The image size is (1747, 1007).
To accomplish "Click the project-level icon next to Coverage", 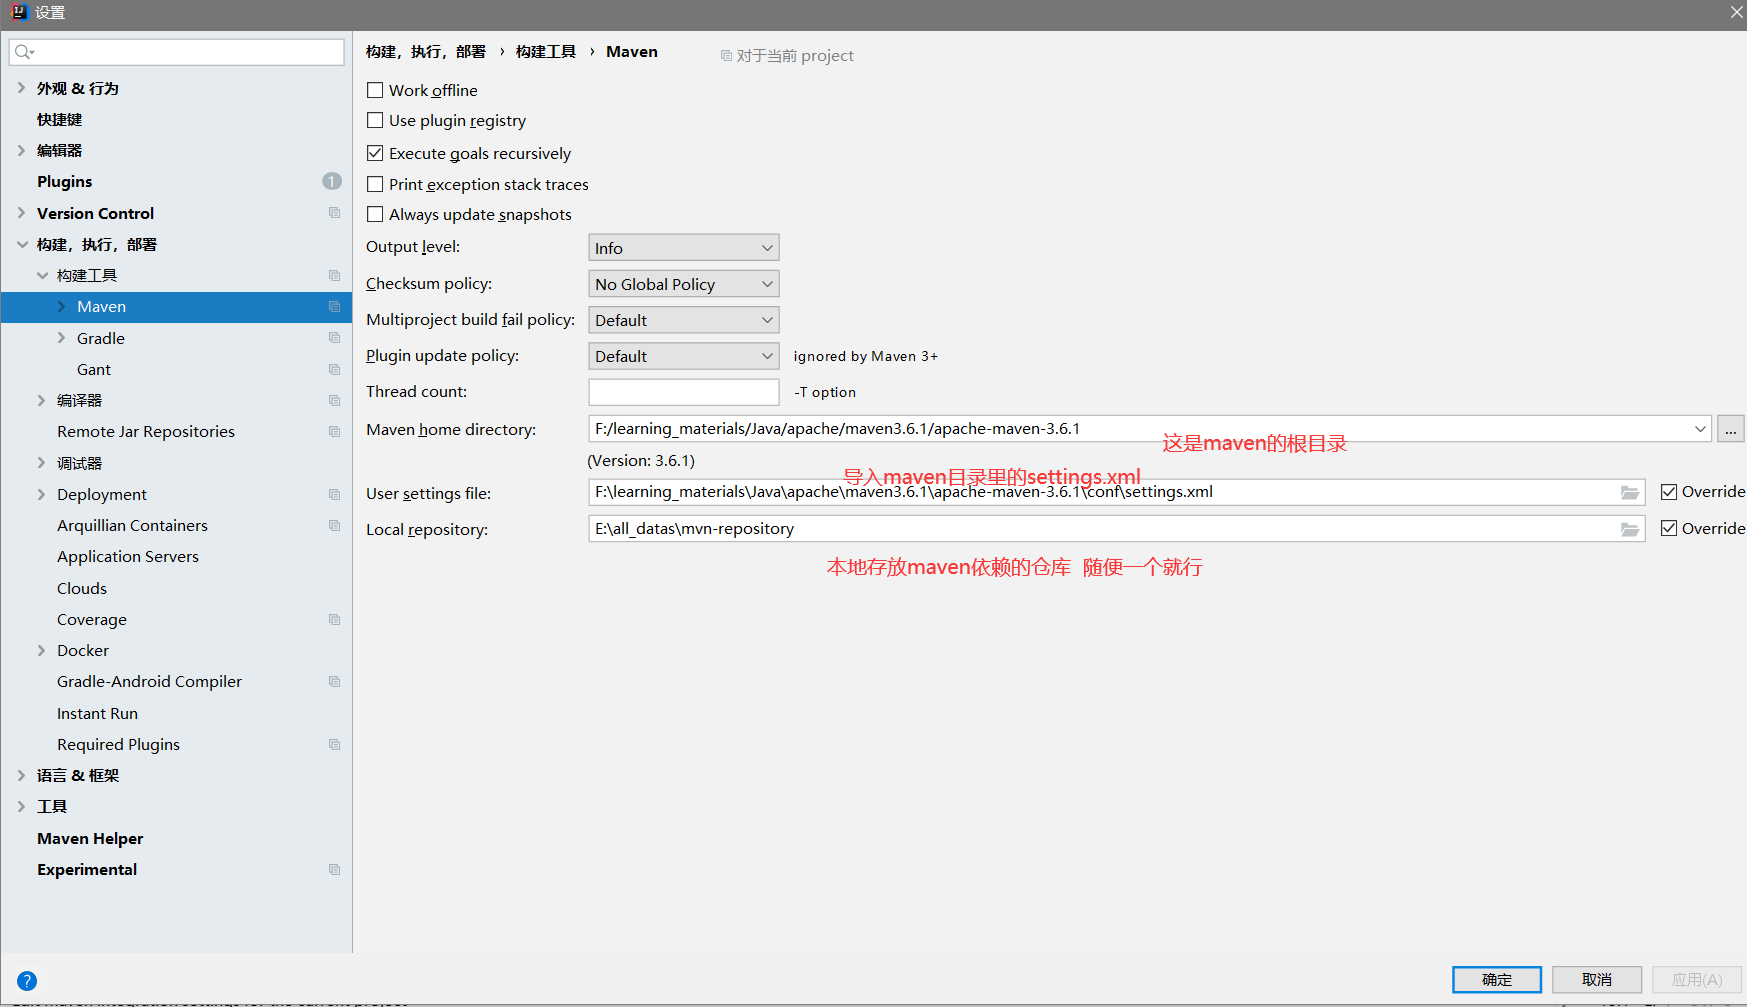I will [x=335, y=620].
